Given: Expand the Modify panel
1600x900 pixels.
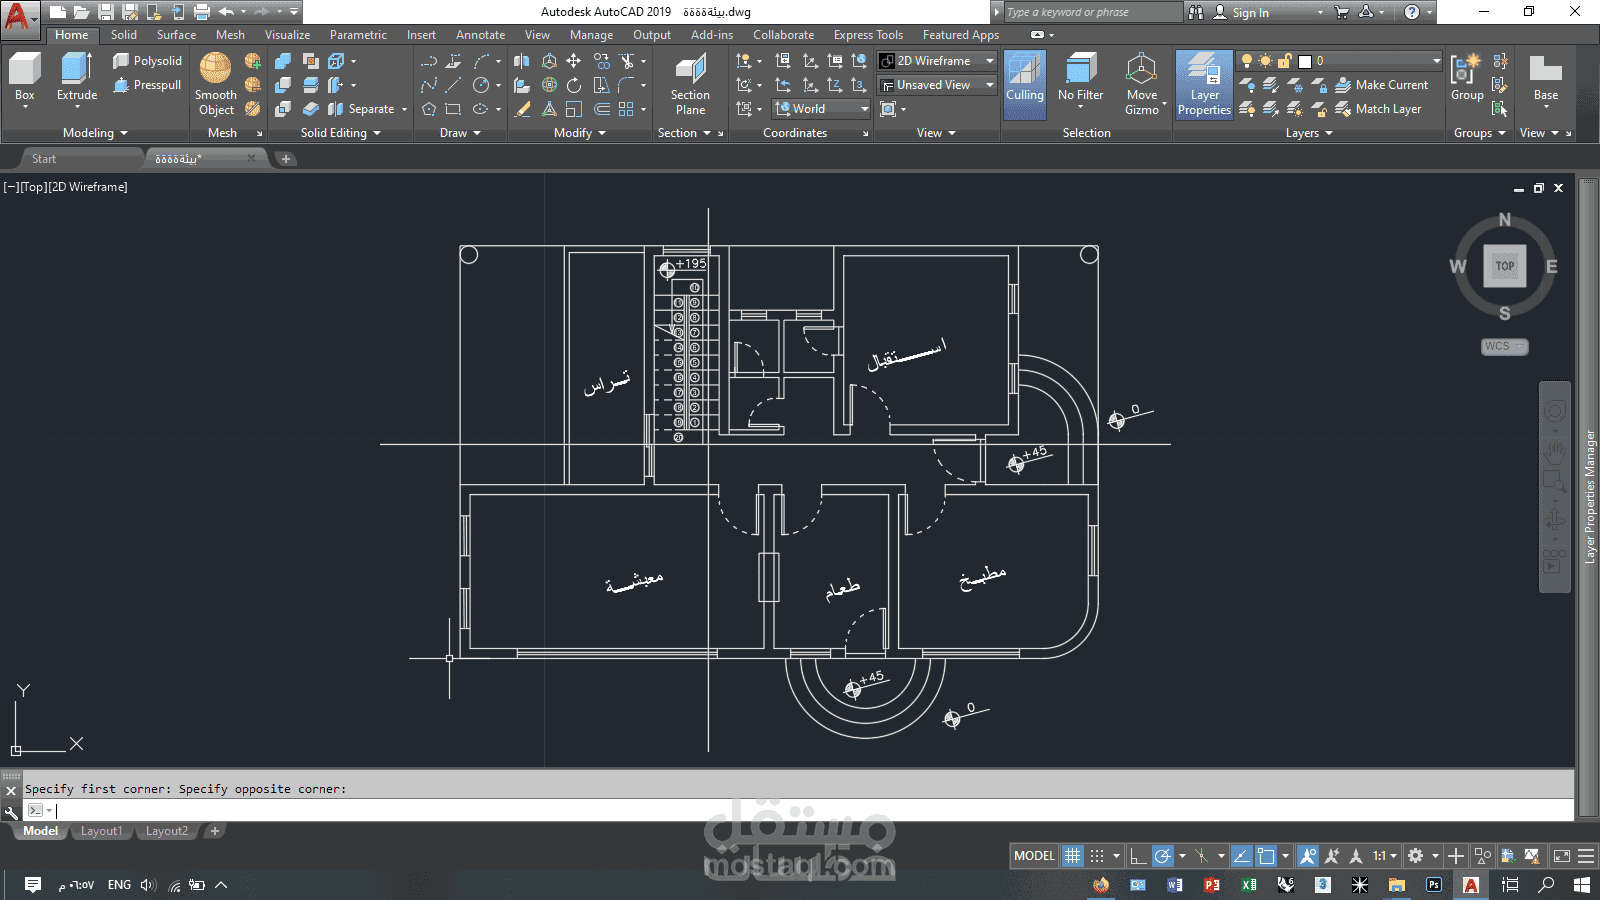Looking at the screenshot, I should 580,133.
